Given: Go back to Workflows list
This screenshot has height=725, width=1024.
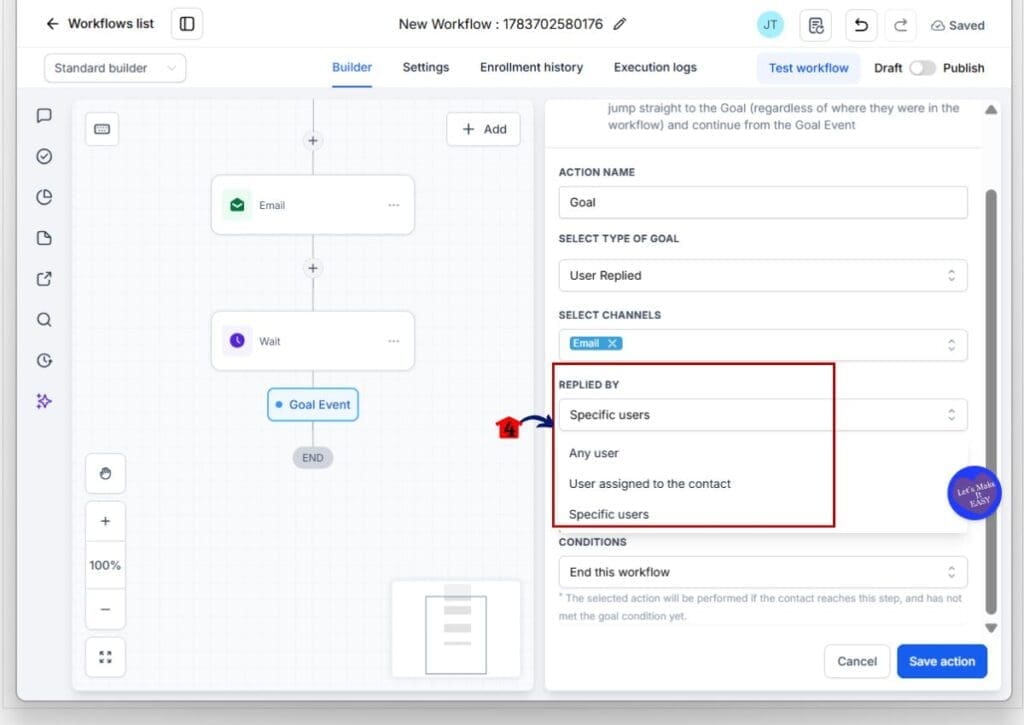Looking at the screenshot, I should tap(100, 24).
